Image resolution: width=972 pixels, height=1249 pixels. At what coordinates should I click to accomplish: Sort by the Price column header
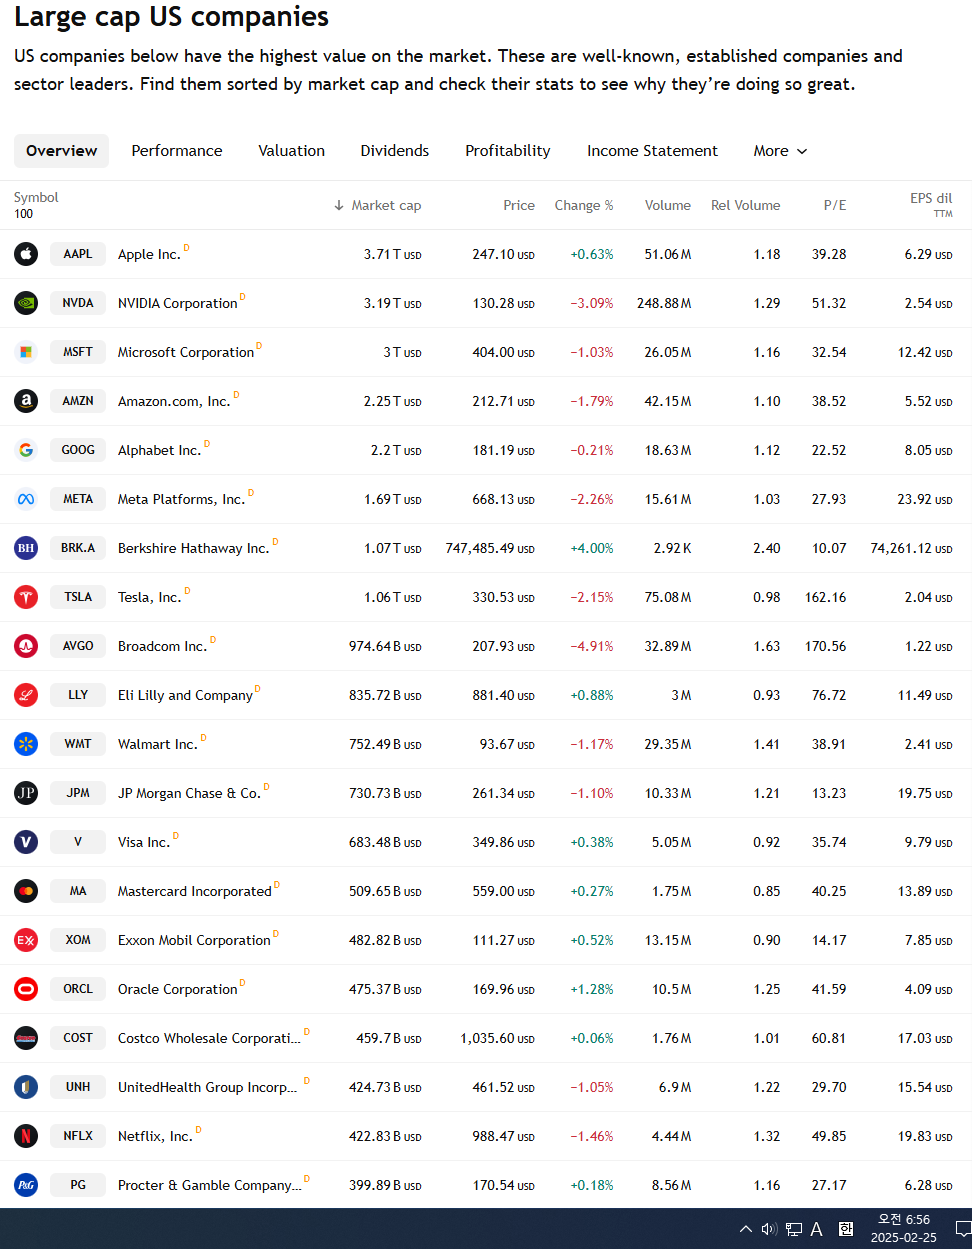pos(519,205)
